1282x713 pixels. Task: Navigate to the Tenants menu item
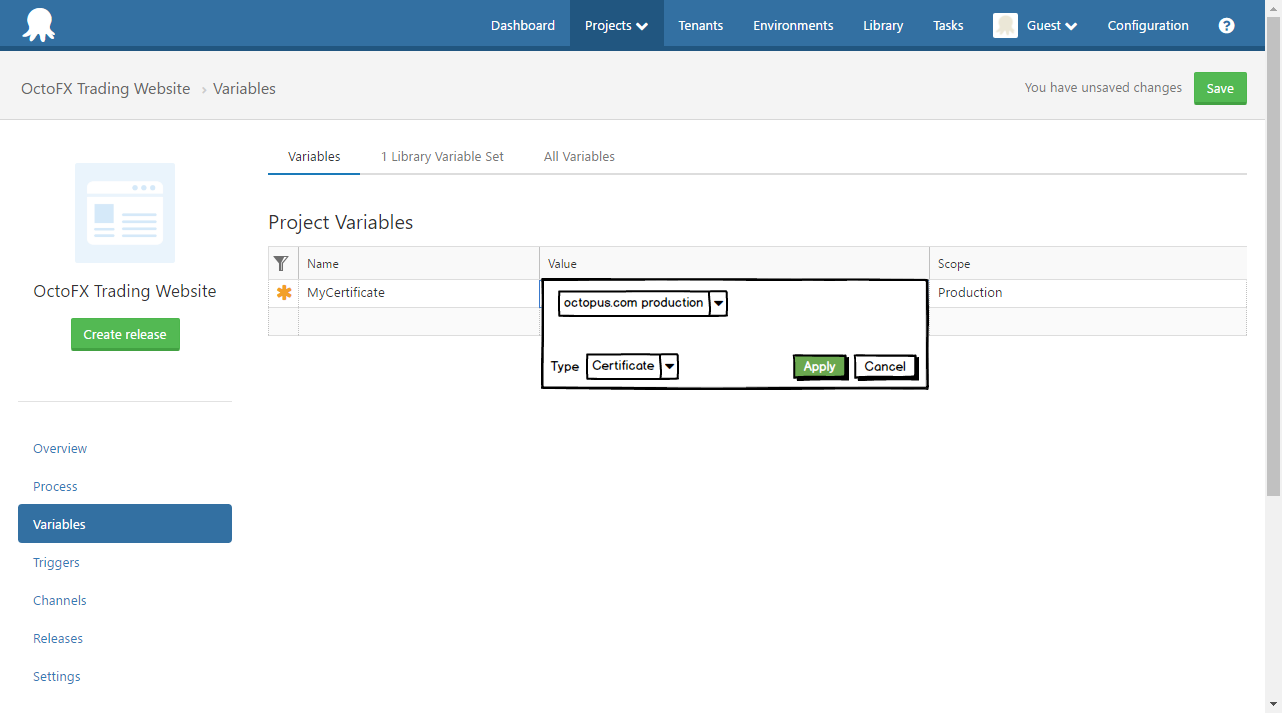[x=700, y=25]
